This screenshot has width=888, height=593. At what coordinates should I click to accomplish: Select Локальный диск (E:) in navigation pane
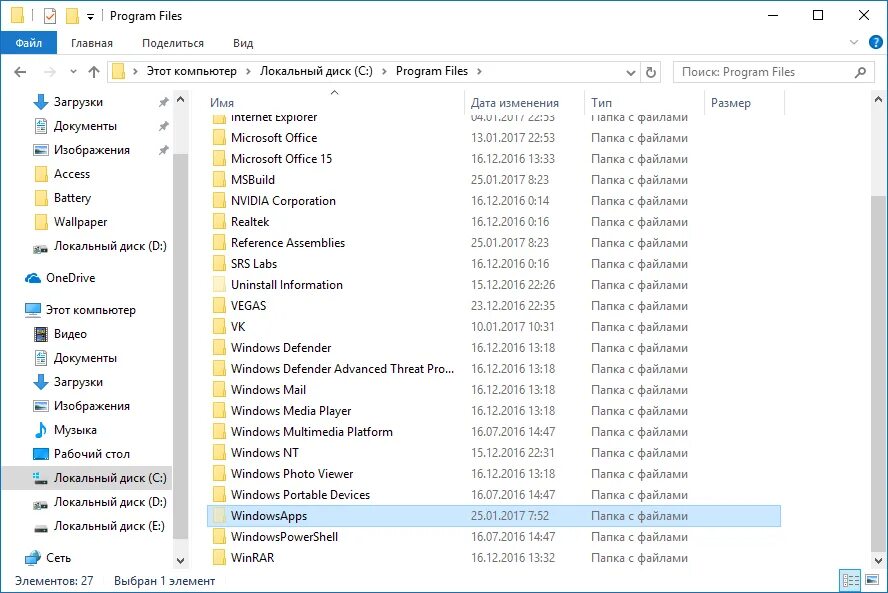109,526
